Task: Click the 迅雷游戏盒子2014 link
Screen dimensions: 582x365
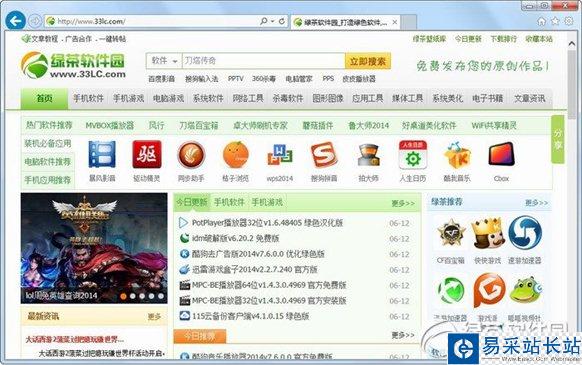Action: (255, 270)
